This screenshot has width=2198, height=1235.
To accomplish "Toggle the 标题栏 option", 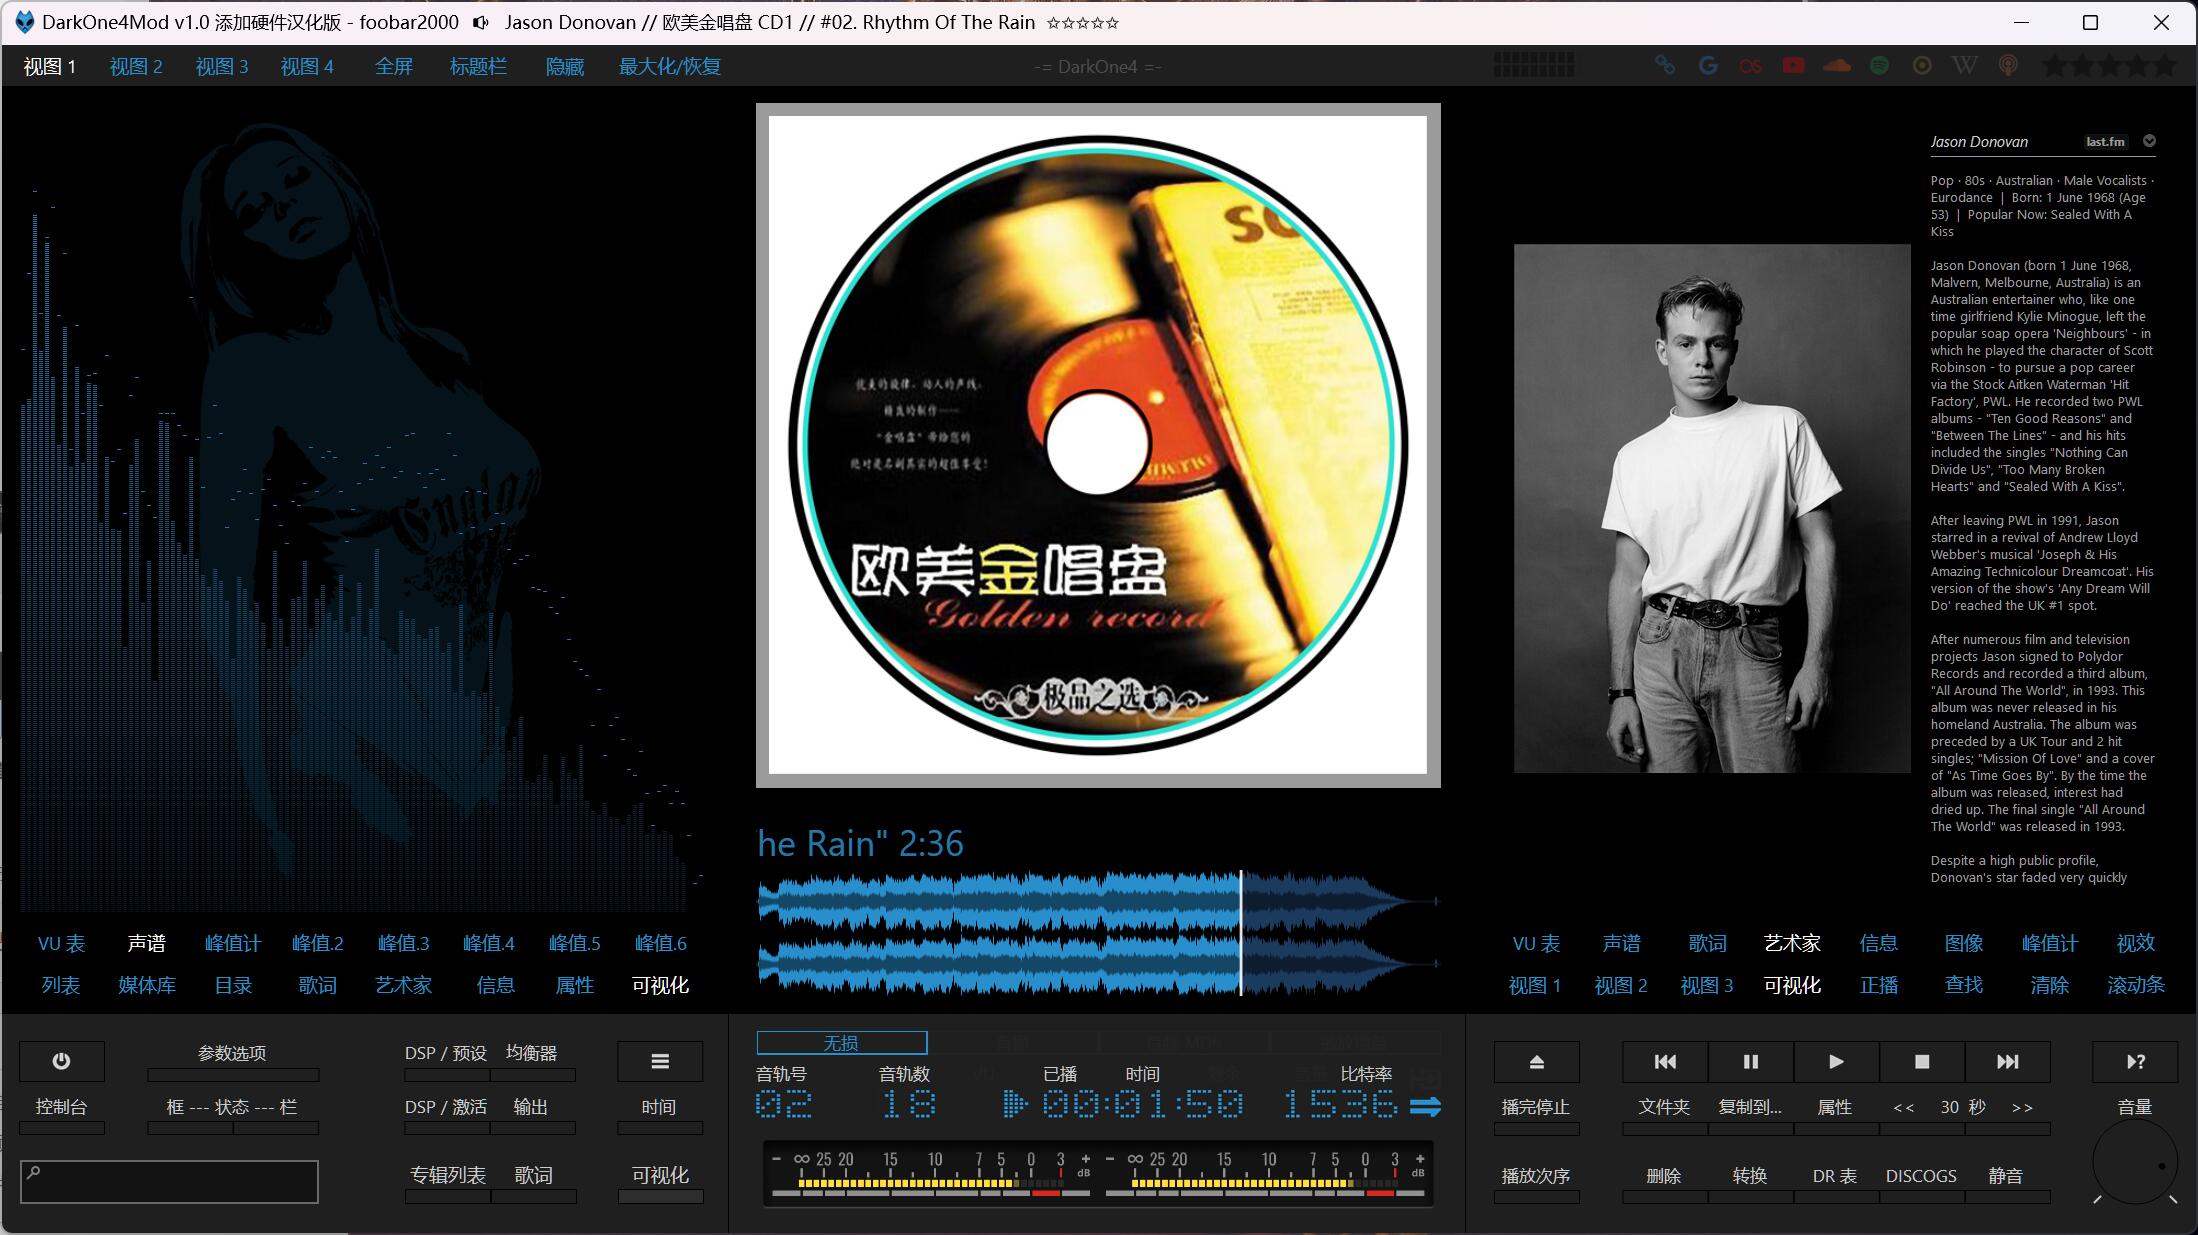I will [478, 66].
